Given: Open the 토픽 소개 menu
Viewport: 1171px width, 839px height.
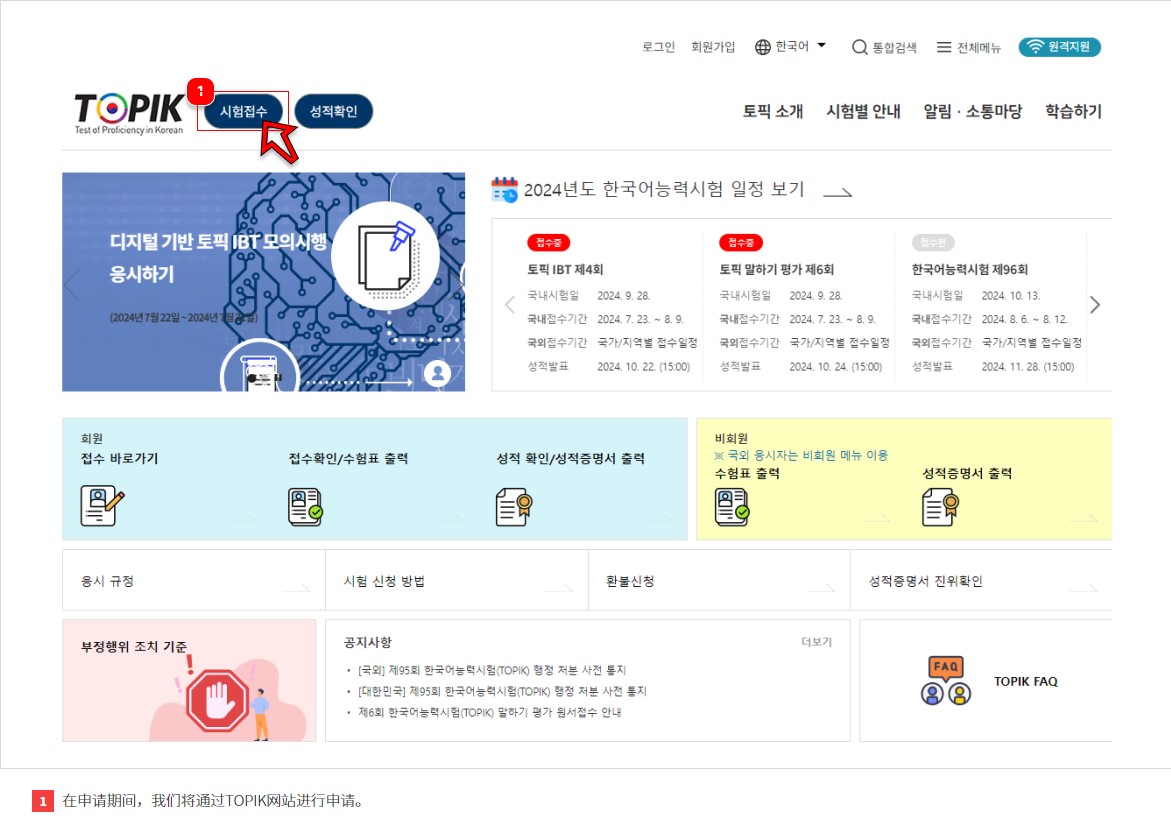Looking at the screenshot, I should click(772, 111).
